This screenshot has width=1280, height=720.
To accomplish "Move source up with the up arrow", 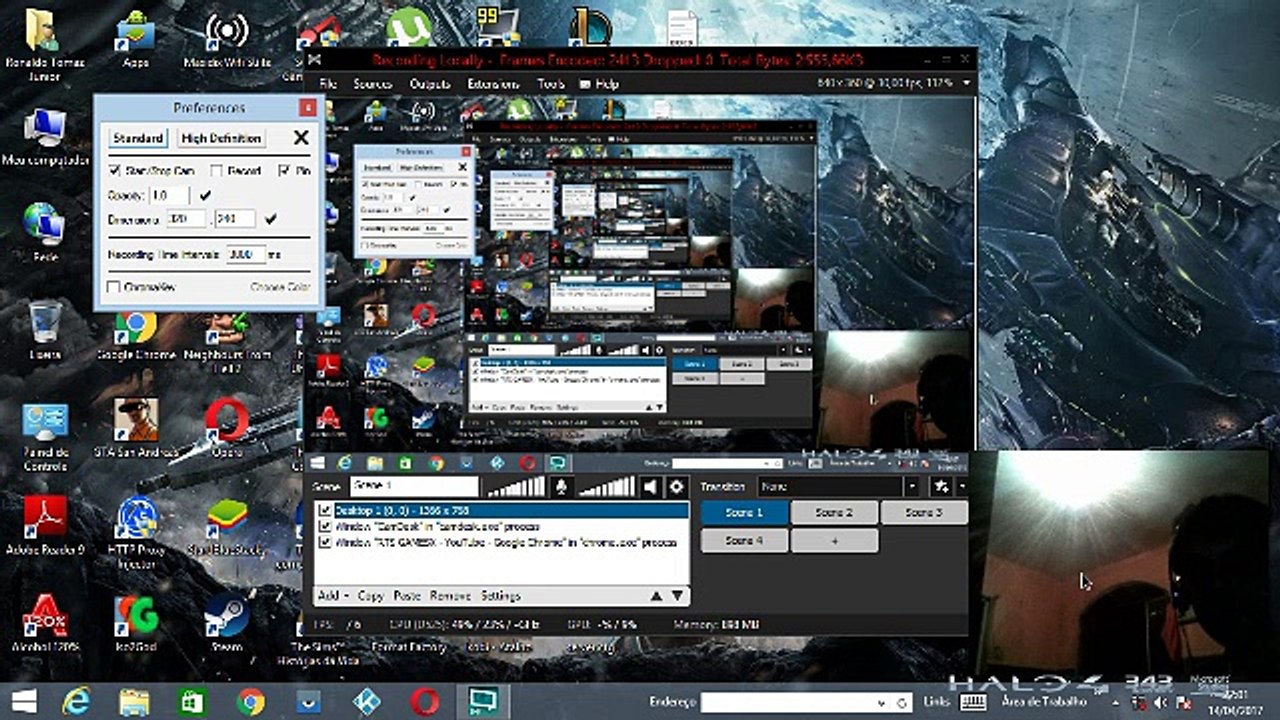I will coord(656,596).
